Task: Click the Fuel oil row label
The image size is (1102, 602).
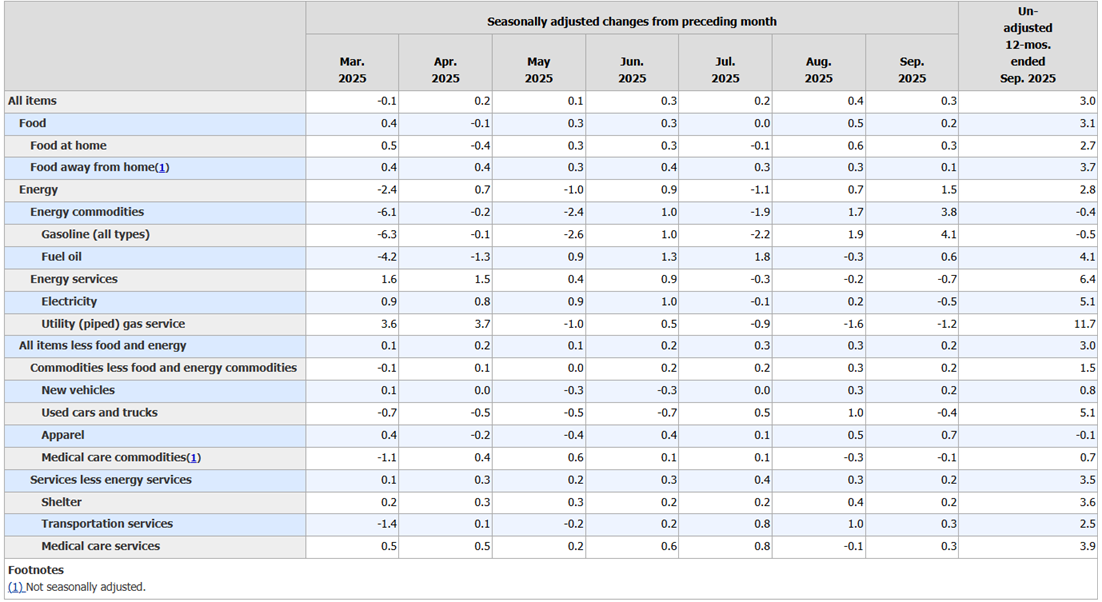Action: click(61, 257)
